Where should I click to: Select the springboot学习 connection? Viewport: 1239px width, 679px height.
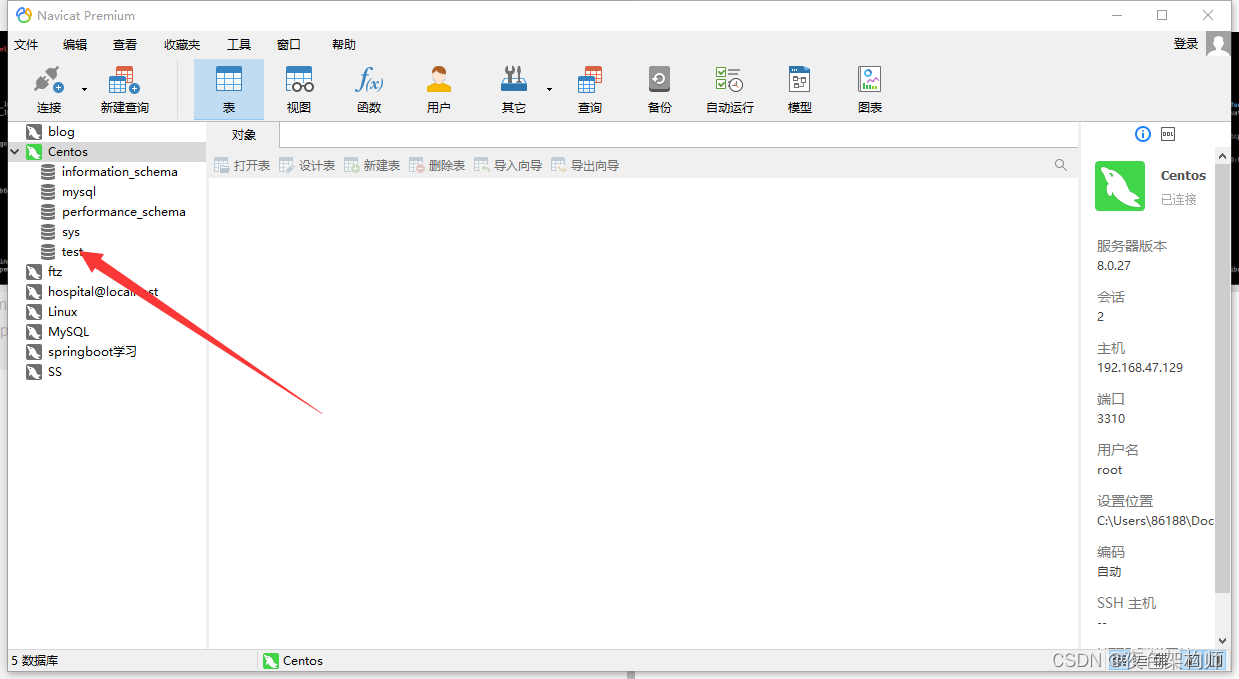[92, 352]
